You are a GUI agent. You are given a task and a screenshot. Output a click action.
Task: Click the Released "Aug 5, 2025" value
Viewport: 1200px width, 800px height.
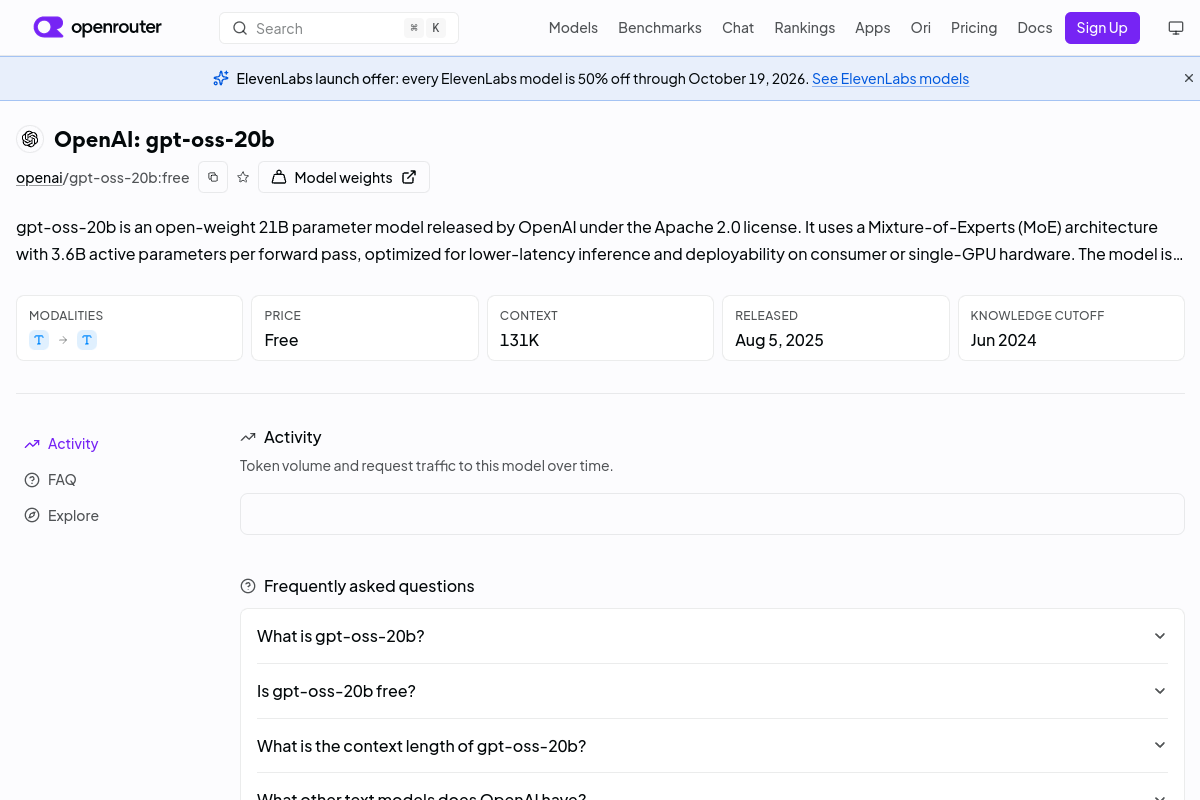779,340
